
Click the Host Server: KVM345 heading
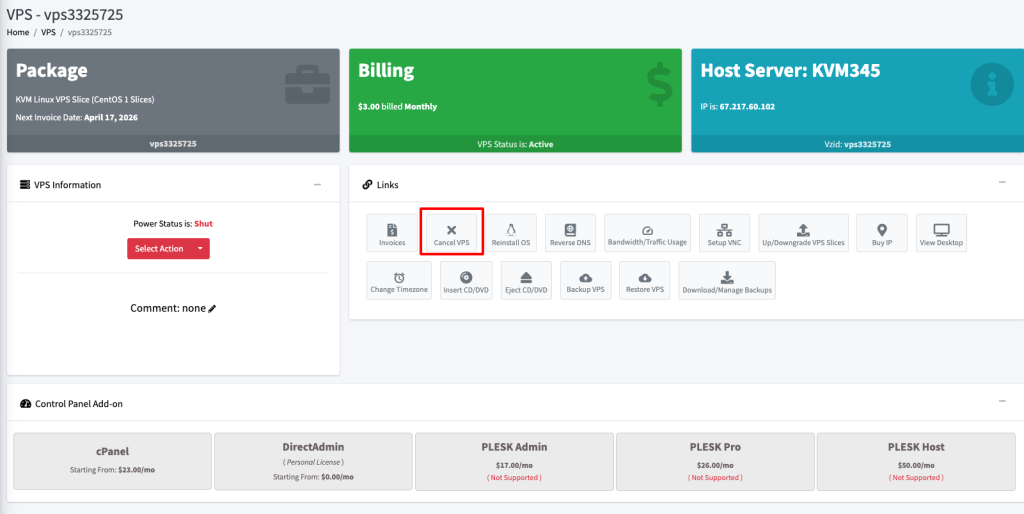coord(790,71)
